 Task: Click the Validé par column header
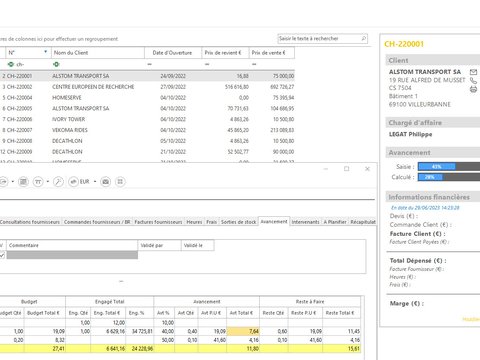159,245
